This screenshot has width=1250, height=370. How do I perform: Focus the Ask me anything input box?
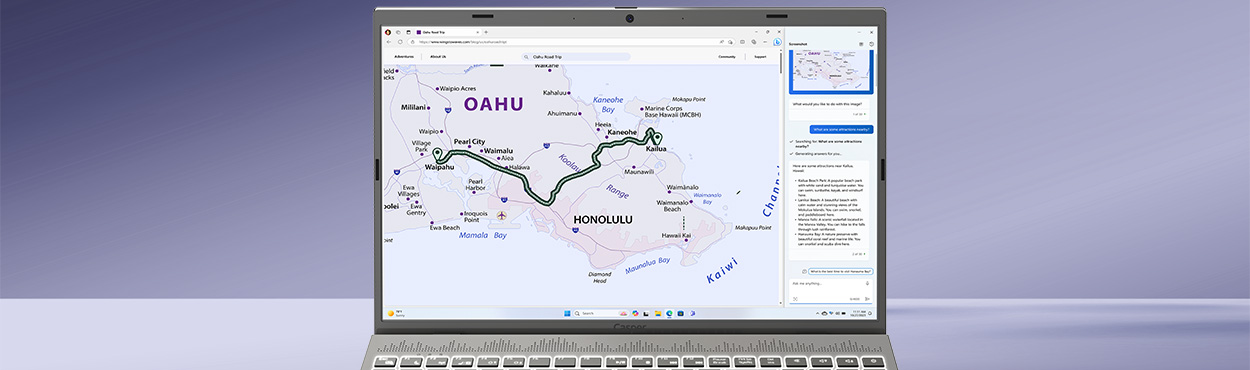[x=830, y=290]
